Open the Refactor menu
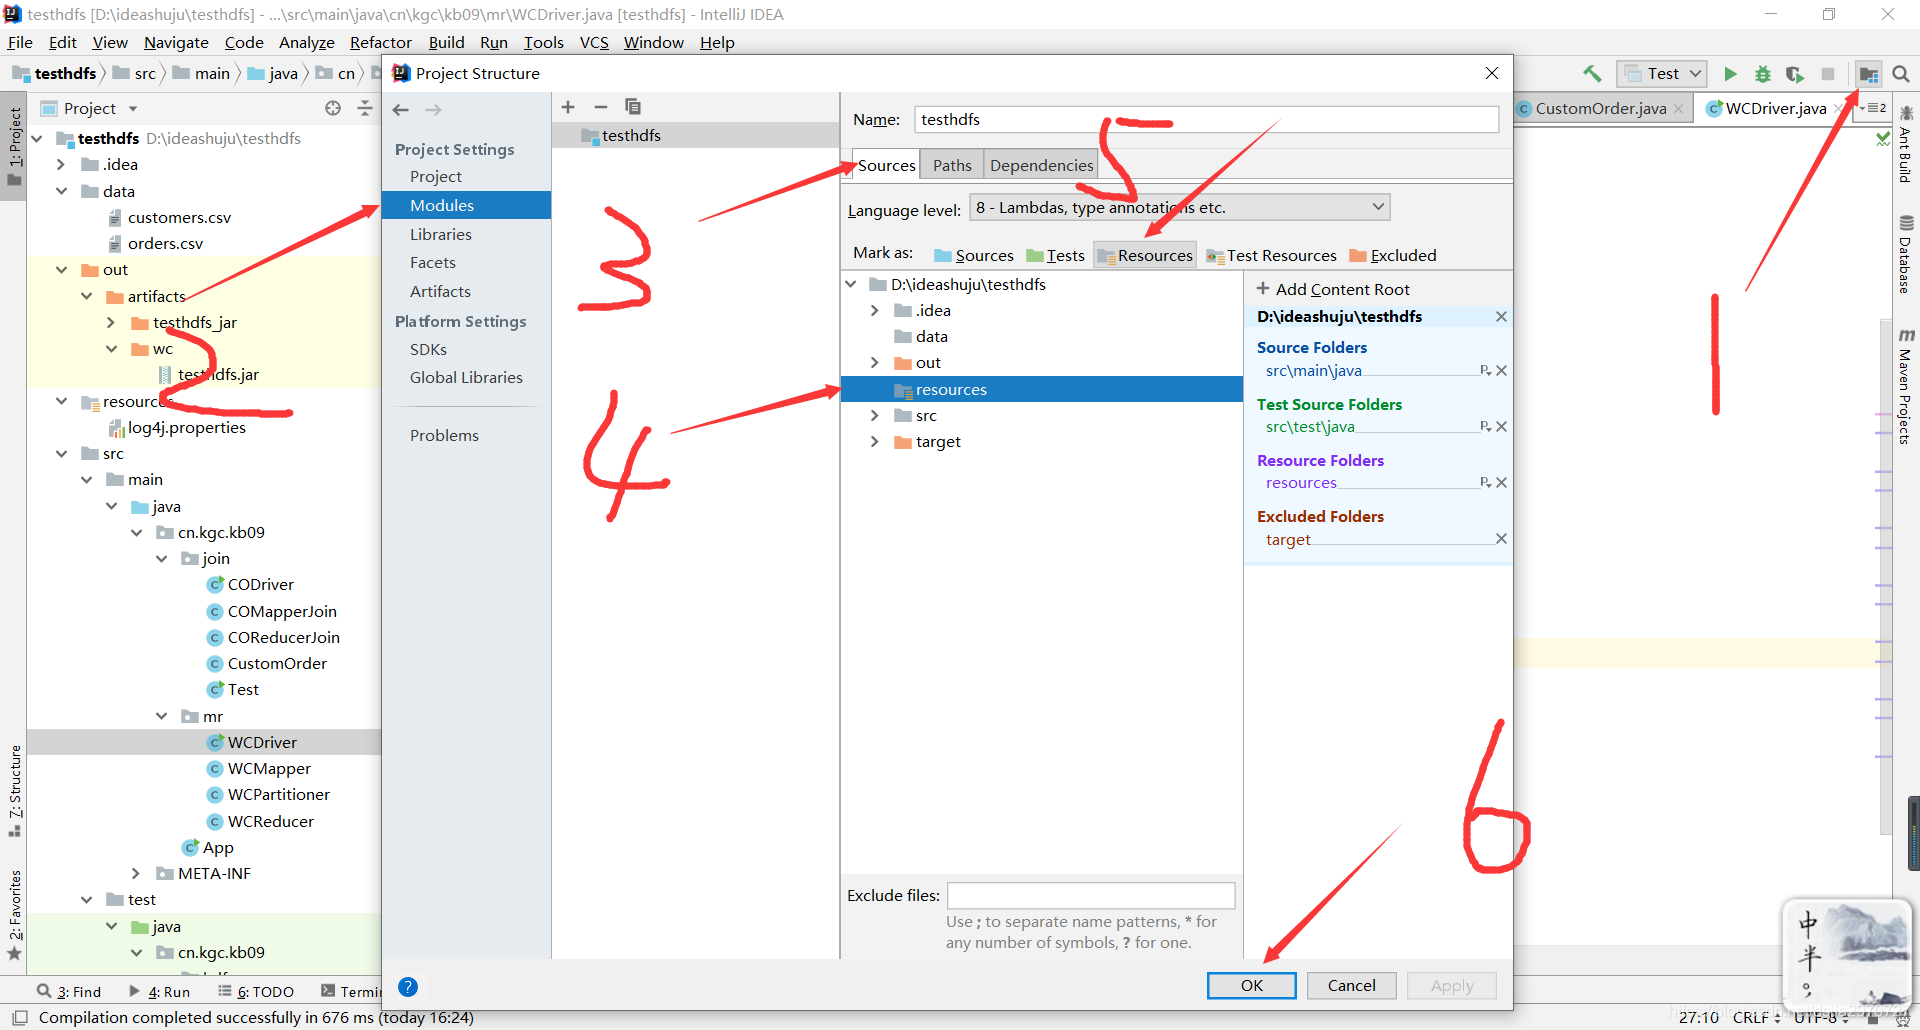Screen dimensions: 1920x1030 380,42
